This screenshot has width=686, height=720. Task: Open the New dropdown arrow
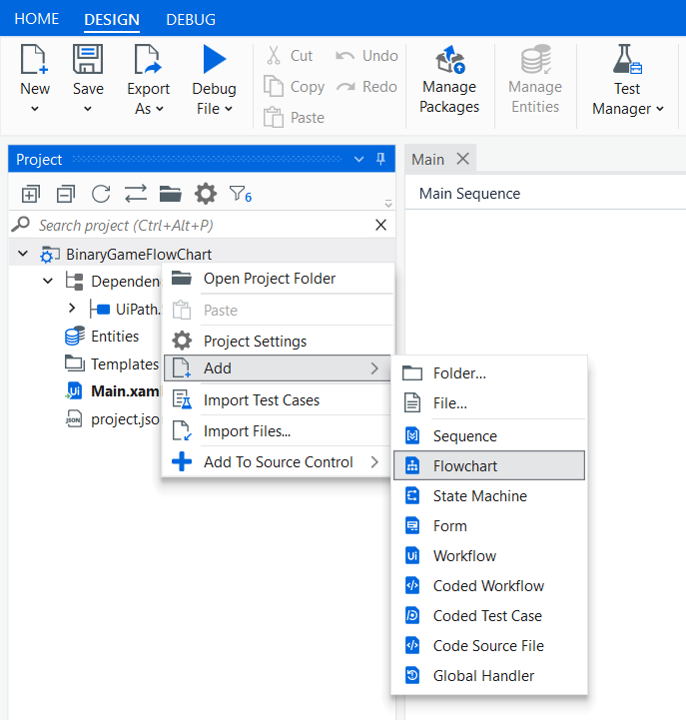(35, 109)
